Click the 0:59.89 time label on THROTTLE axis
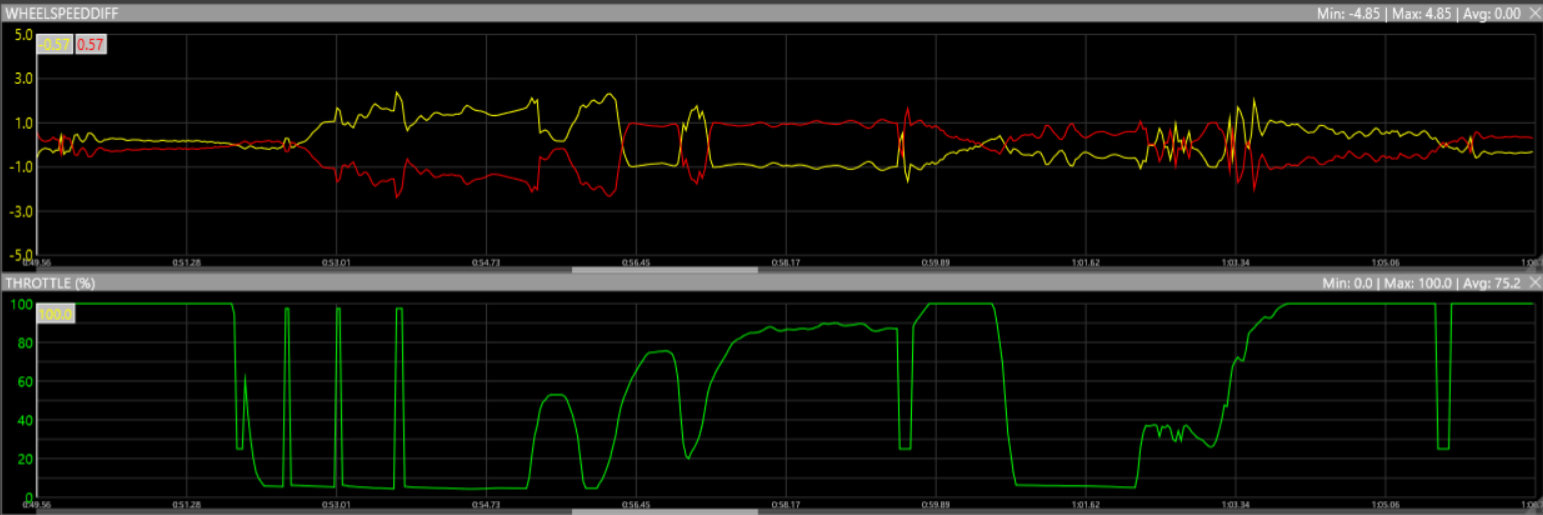Screen dimensions: 1543x515 (936, 504)
